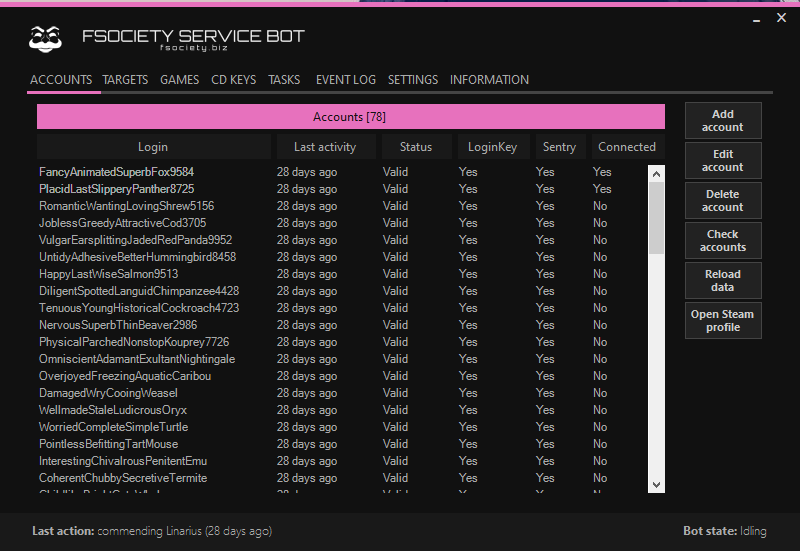Minimize the FSociety Service Bot window
The height and width of the screenshot is (551, 800).
(x=757, y=19)
